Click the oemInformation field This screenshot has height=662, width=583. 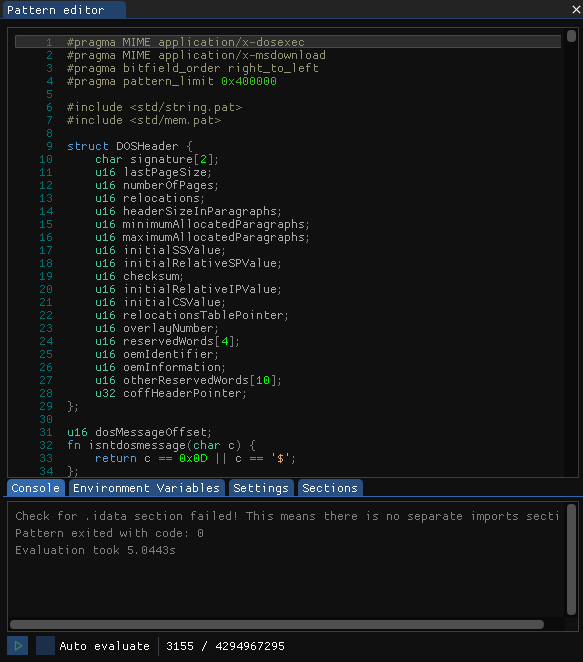click(x=160, y=367)
